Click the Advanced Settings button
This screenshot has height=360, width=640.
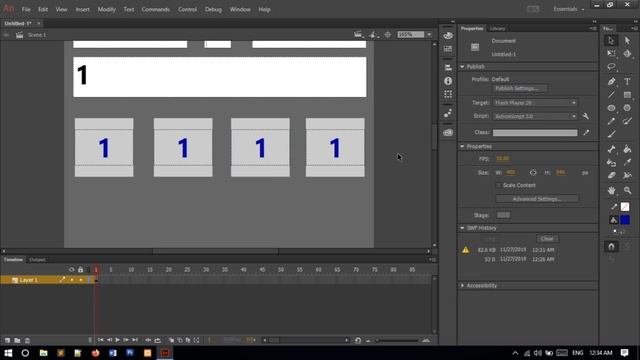click(x=537, y=199)
